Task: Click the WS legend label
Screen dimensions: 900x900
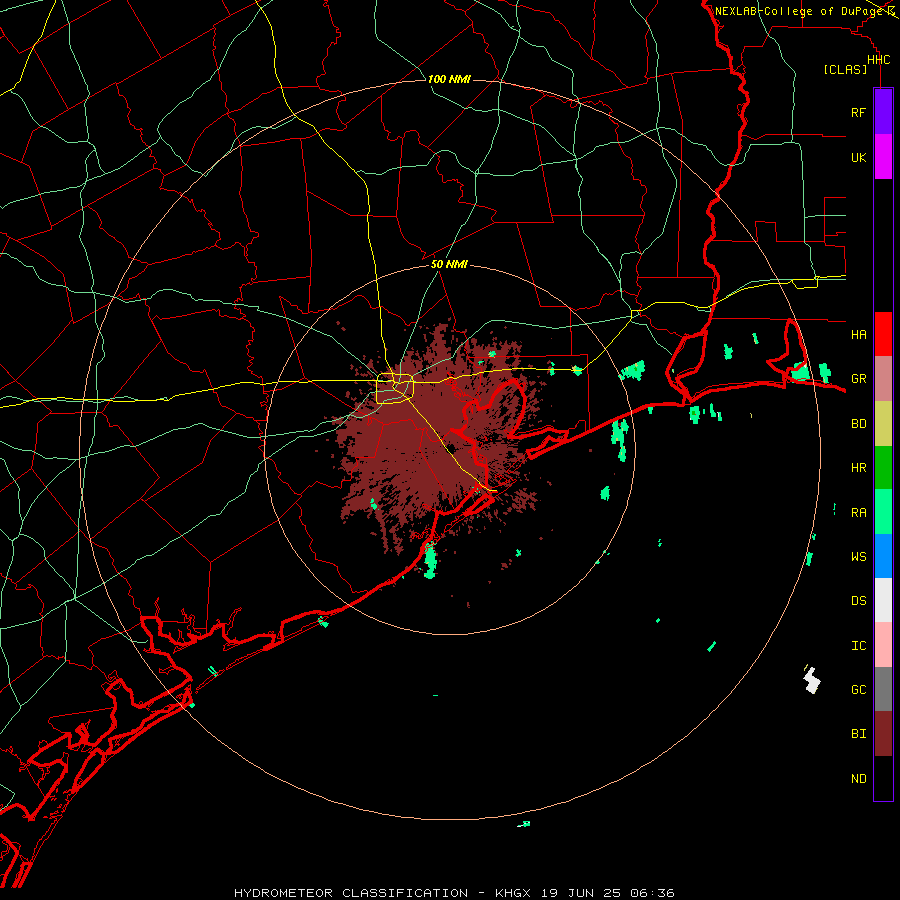Action: pos(858,556)
